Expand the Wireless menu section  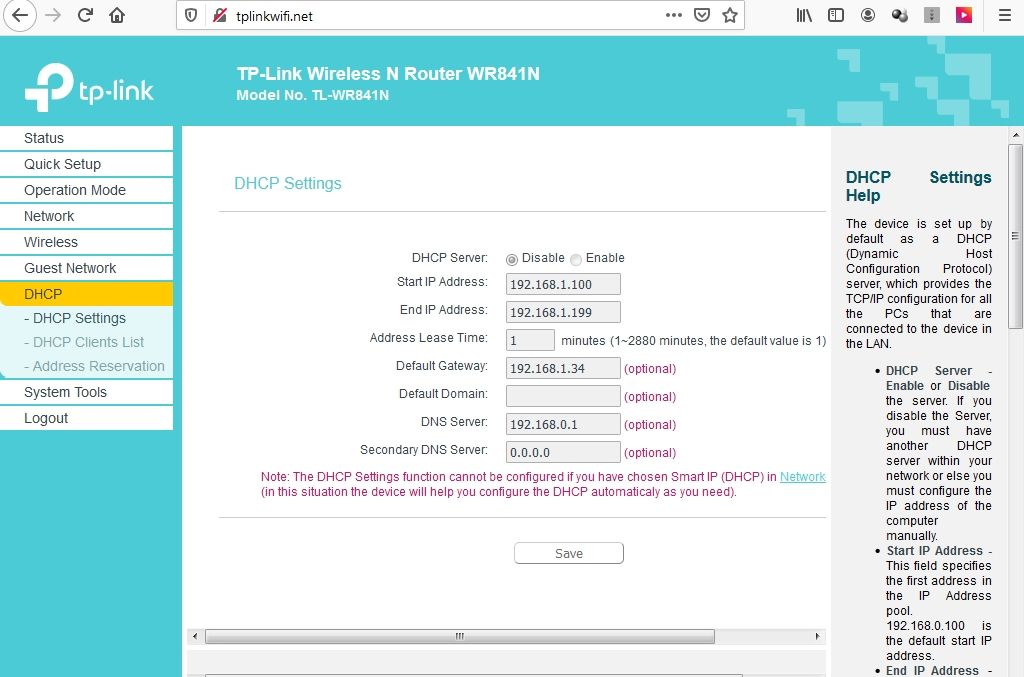[86, 242]
